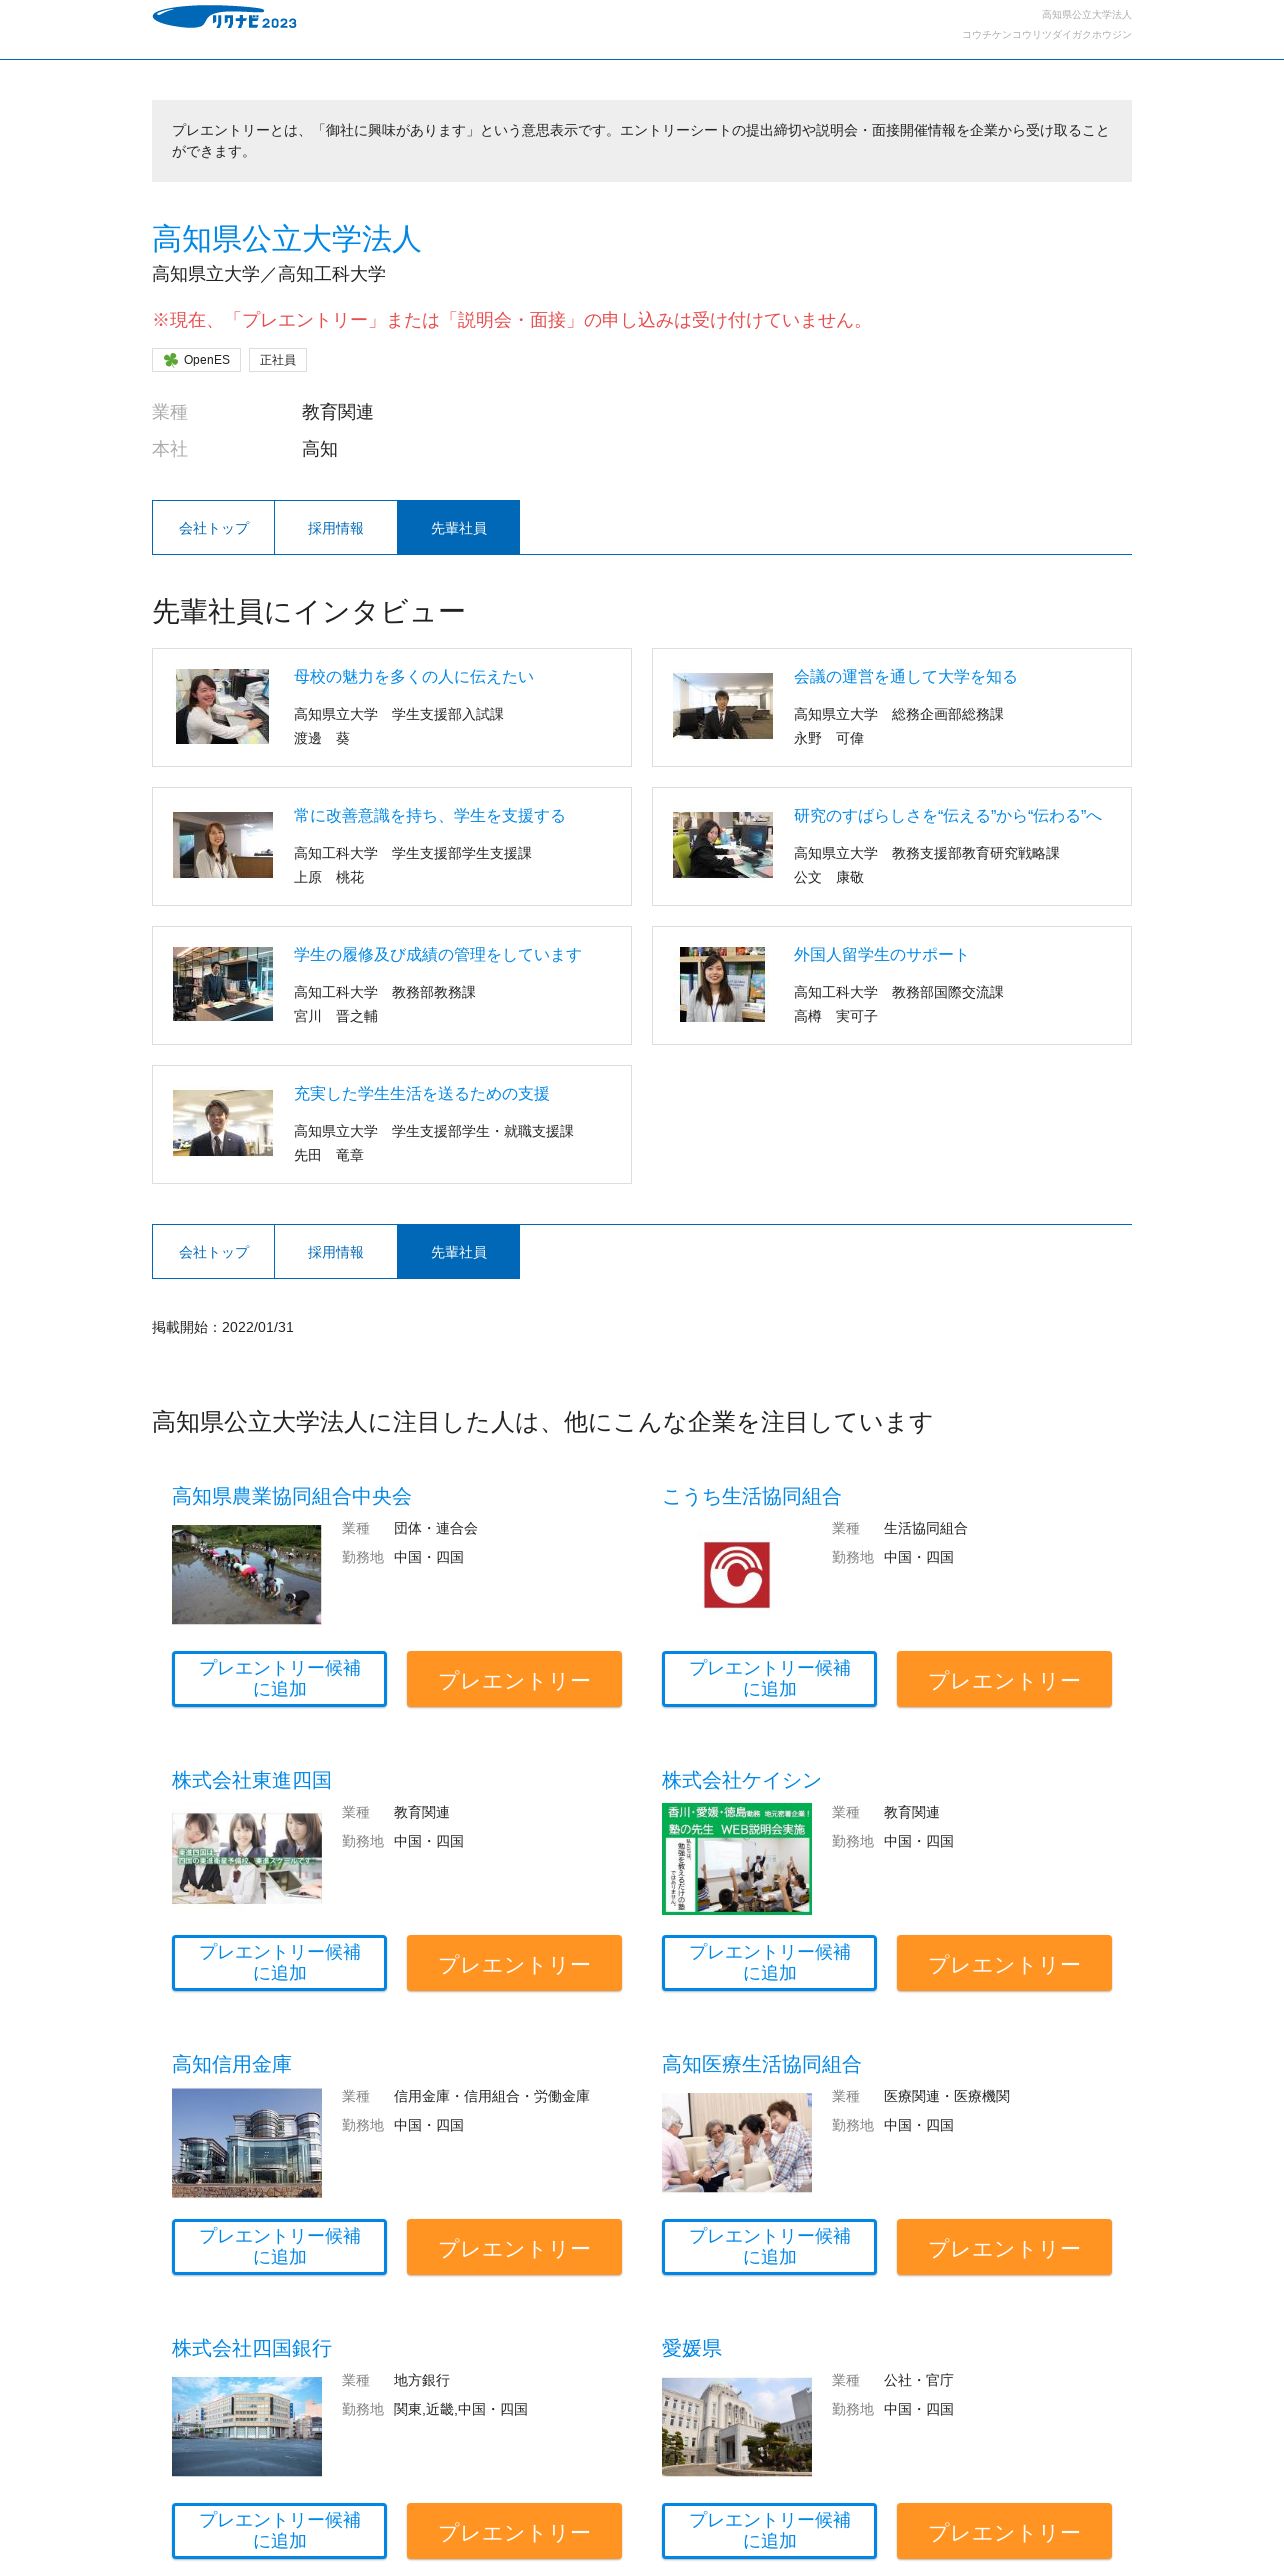1284x2568 pixels.
Task: Pre-entry to 株式会社ケイシン
Action: click(x=1004, y=1963)
